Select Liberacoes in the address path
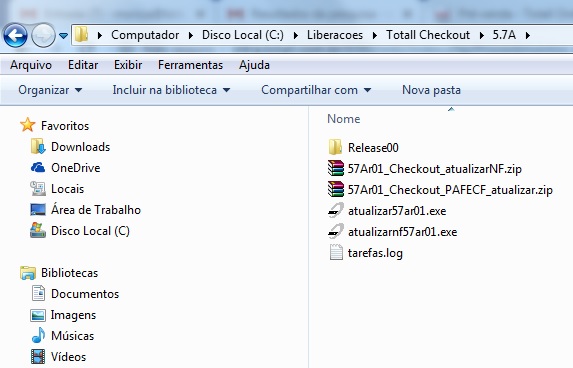The height and width of the screenshot is (368, 573). pyautogui.click(x=335, y=35)
